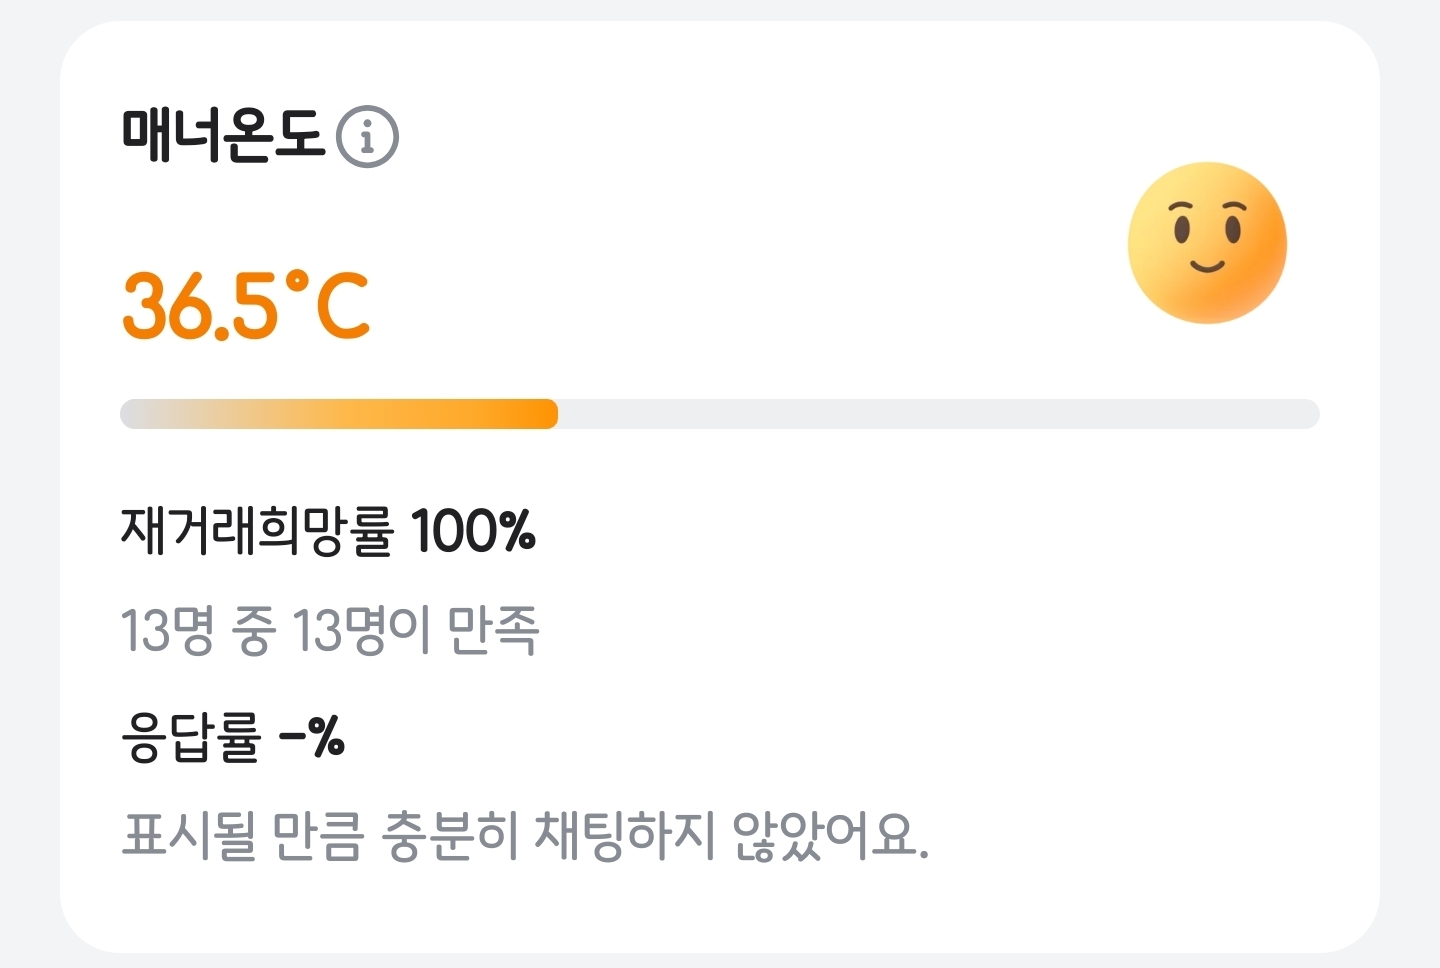Screen dimensions: 1440x968
Task: Tap the far right end of temperature bar
Action: tap(1308, 414)
